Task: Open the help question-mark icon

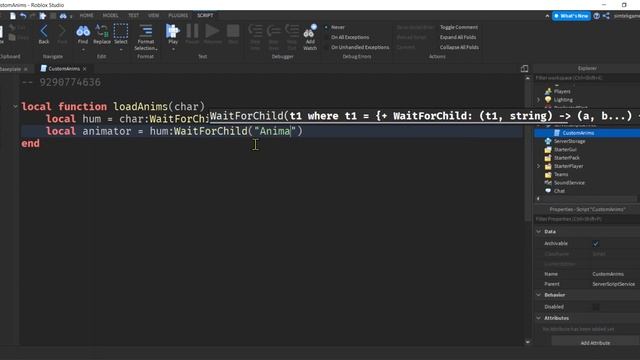Action: (597, 16)
